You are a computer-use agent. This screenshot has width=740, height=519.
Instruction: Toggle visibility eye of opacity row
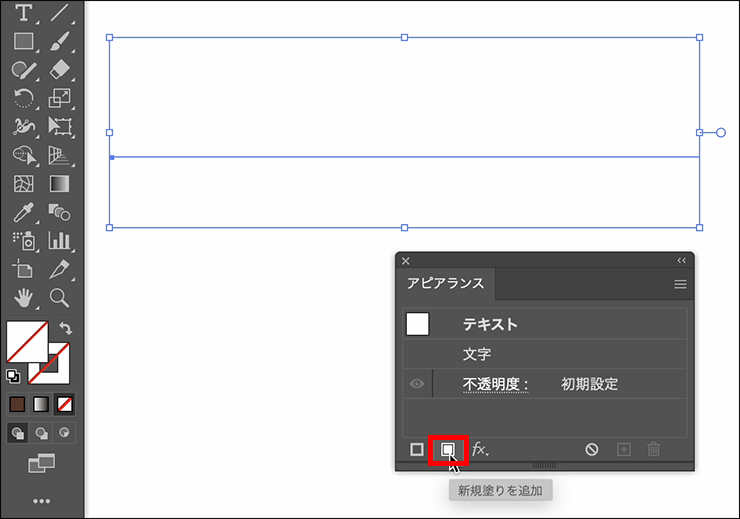417,384
